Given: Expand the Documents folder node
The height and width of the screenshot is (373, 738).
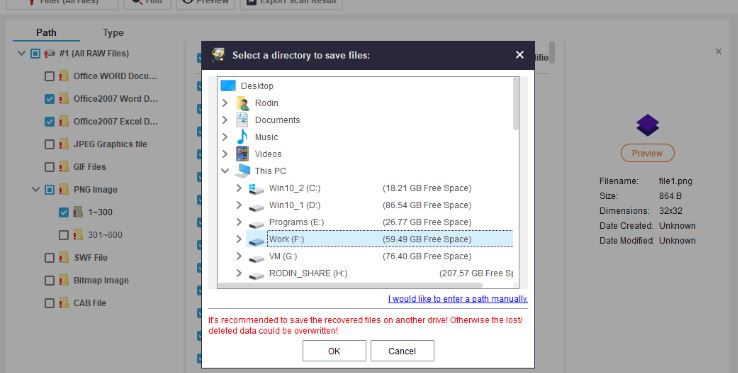Looking at the screenshot, I should [225, 120].
